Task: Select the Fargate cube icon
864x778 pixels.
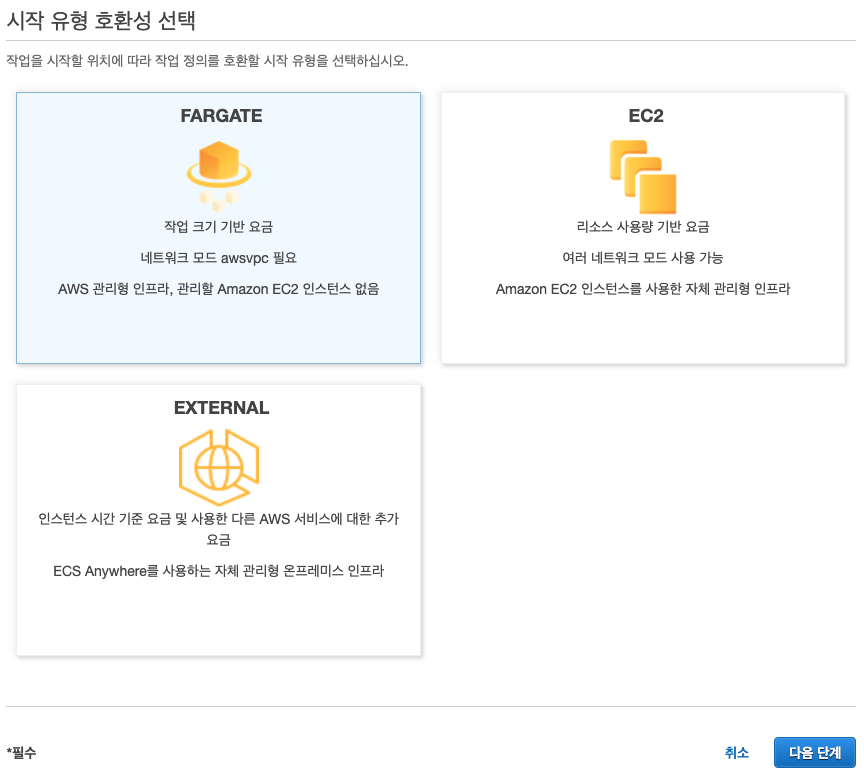Action: click(219, 176)
